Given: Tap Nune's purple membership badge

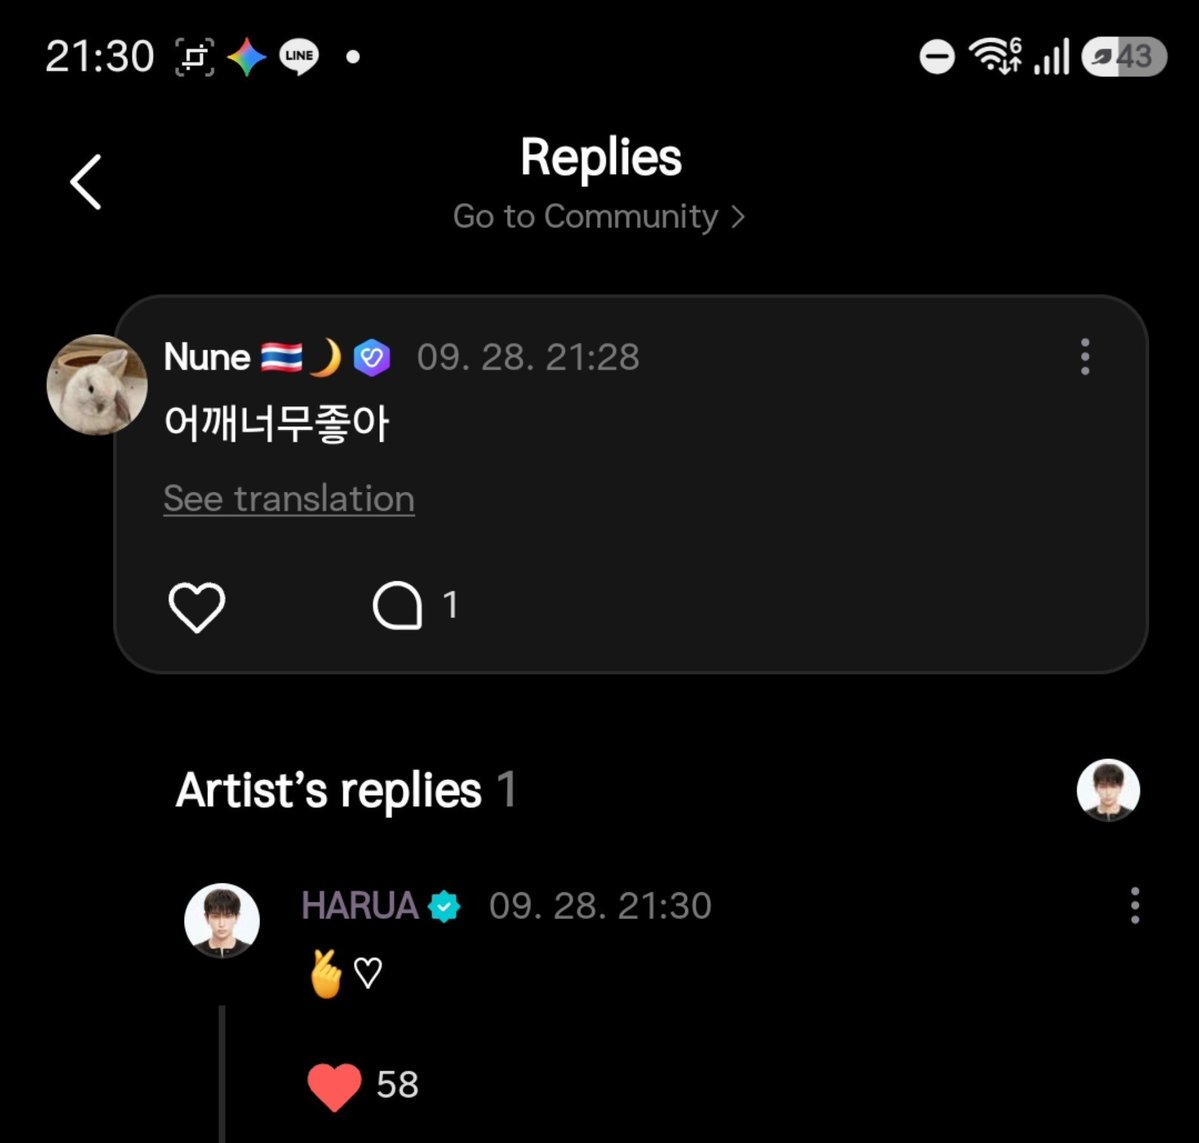Looking at the screenshot, I should [x=372, y=357].
